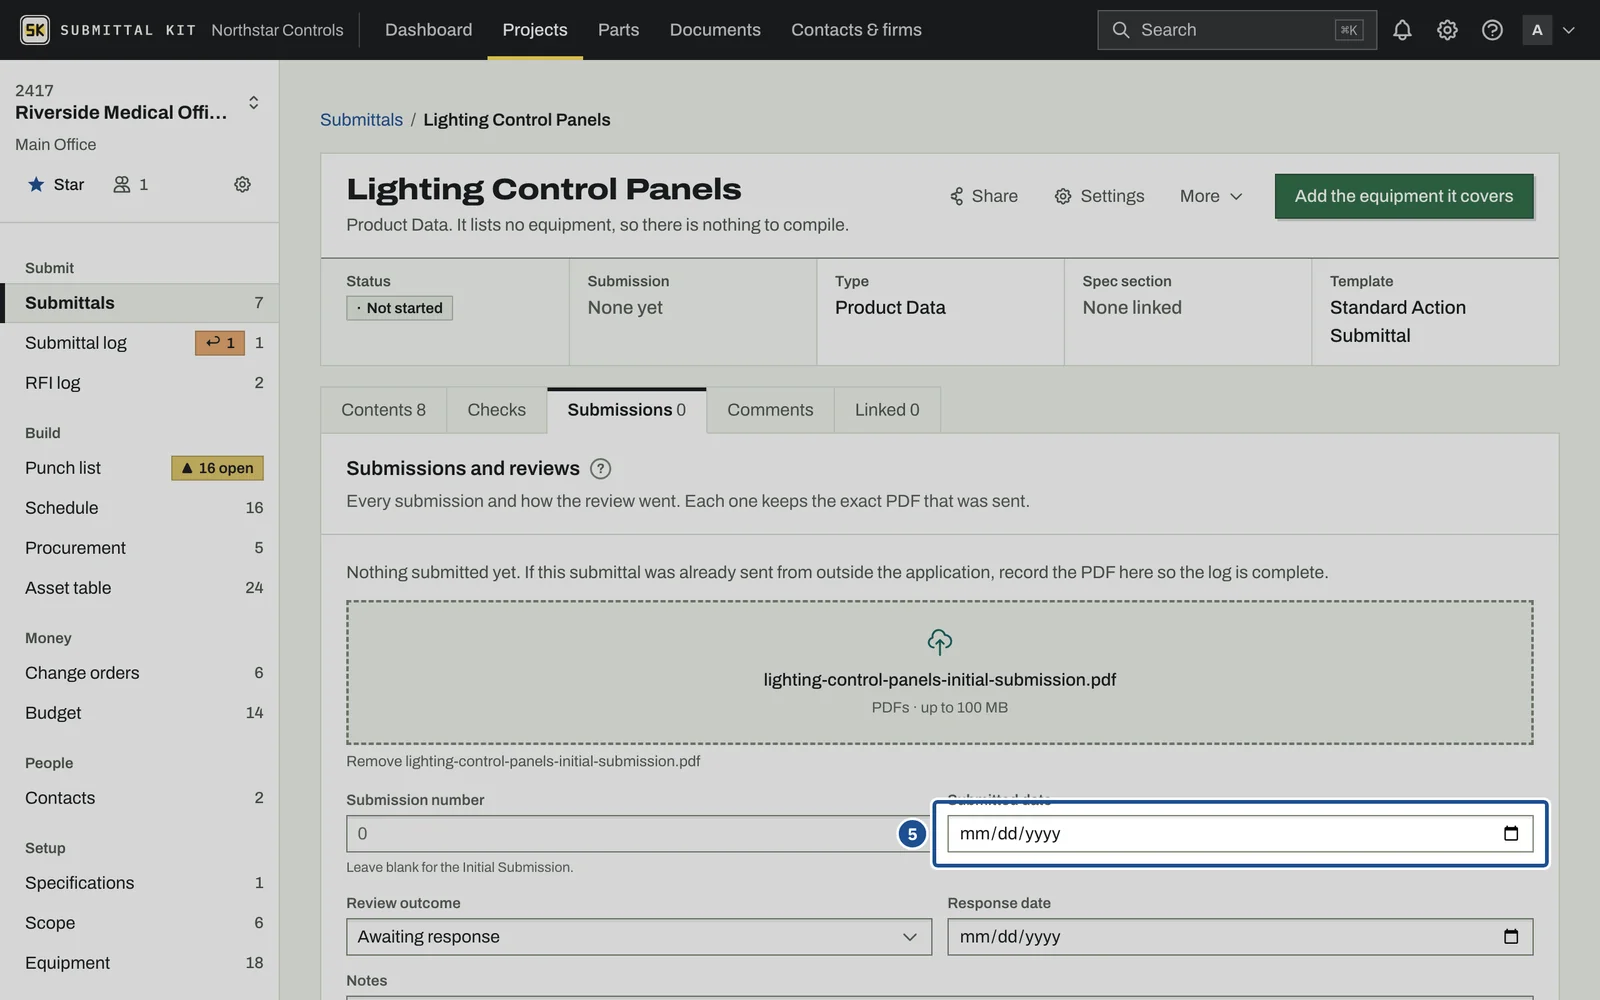This screenshot has width=1600, height=1000.
Task: Select Submissions 0 tab
Action: pos(626,410)
